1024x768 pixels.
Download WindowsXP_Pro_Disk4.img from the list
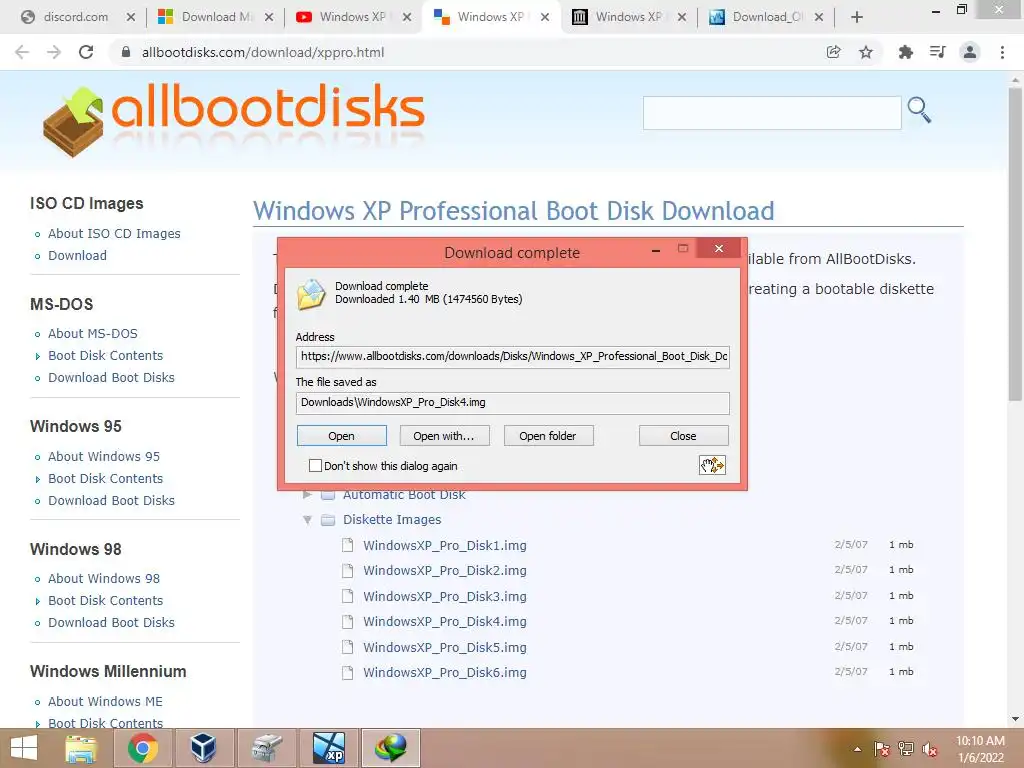445,622
